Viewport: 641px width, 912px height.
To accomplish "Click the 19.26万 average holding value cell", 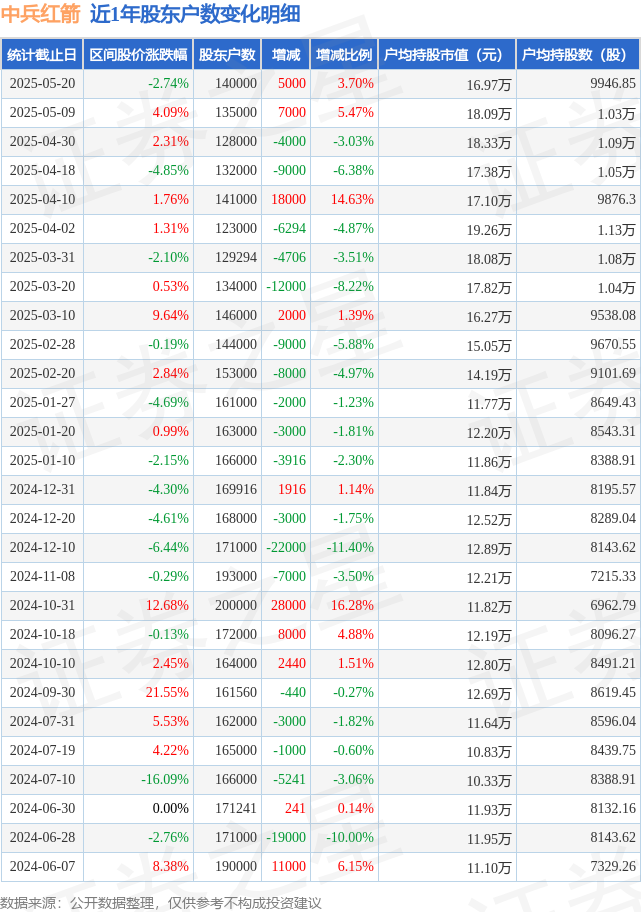I will [447, 229].
